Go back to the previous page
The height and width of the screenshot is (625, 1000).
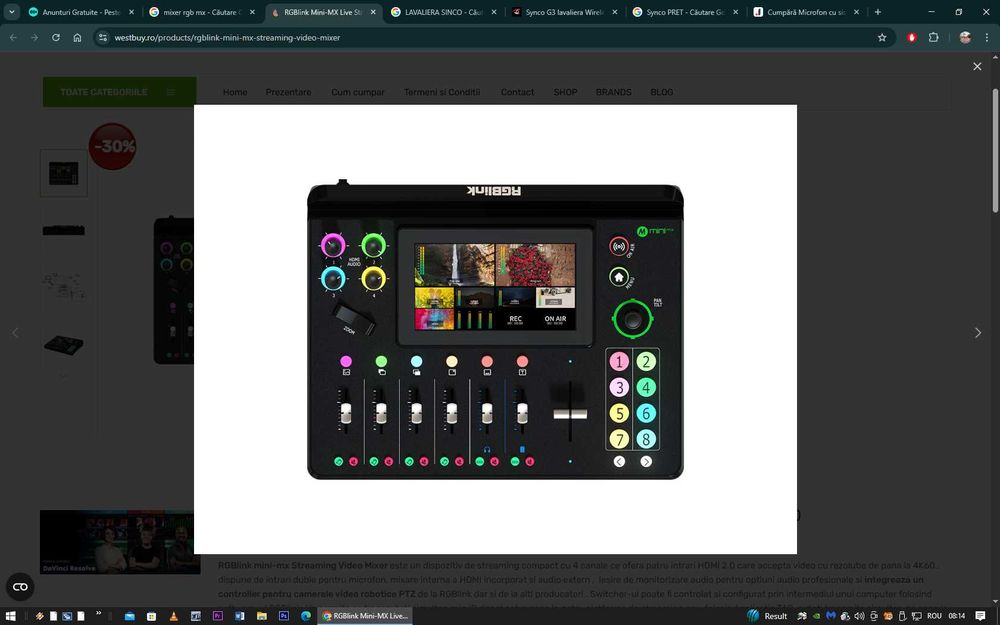click(13, 38)
